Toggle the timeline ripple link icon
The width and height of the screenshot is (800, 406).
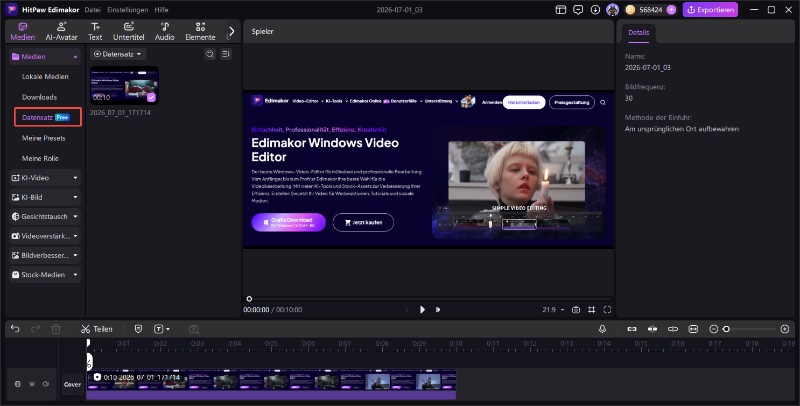pos(673,329)
